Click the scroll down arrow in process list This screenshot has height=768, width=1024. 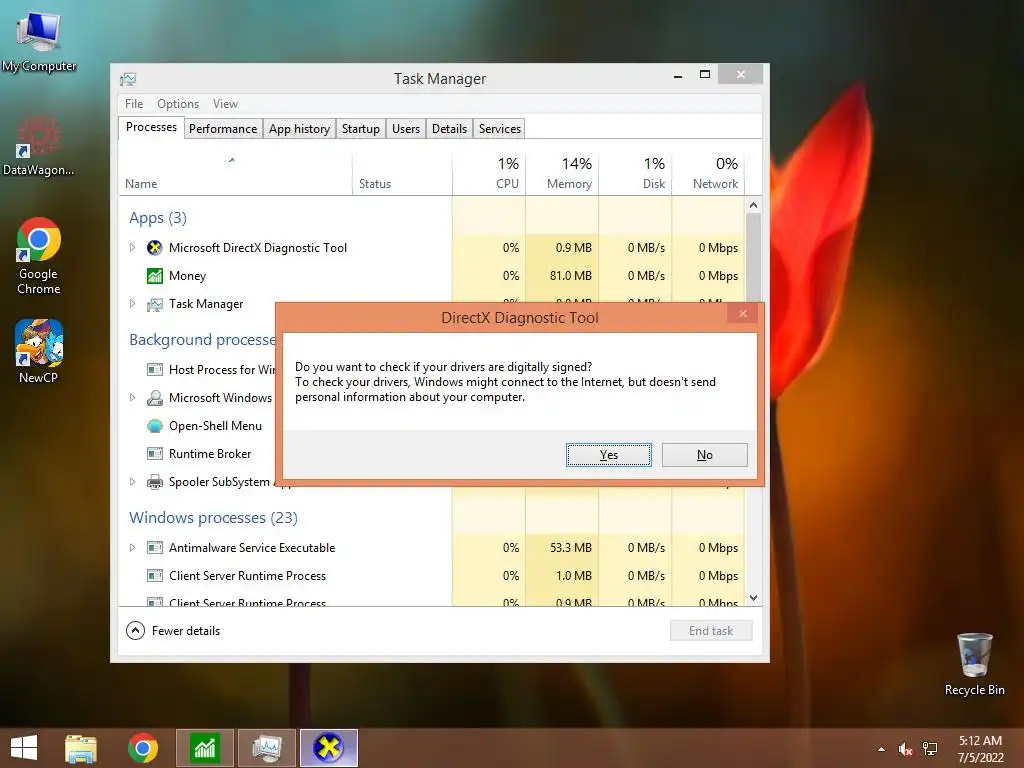coord(753,598)
